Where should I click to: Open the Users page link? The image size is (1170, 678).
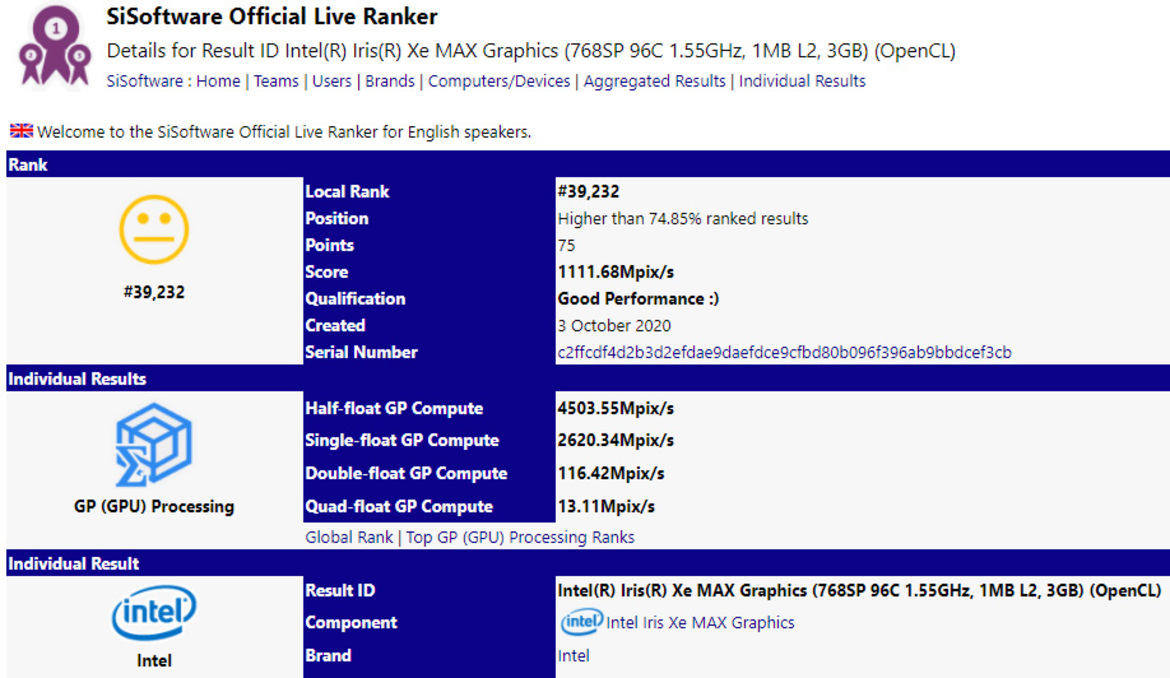331,81
